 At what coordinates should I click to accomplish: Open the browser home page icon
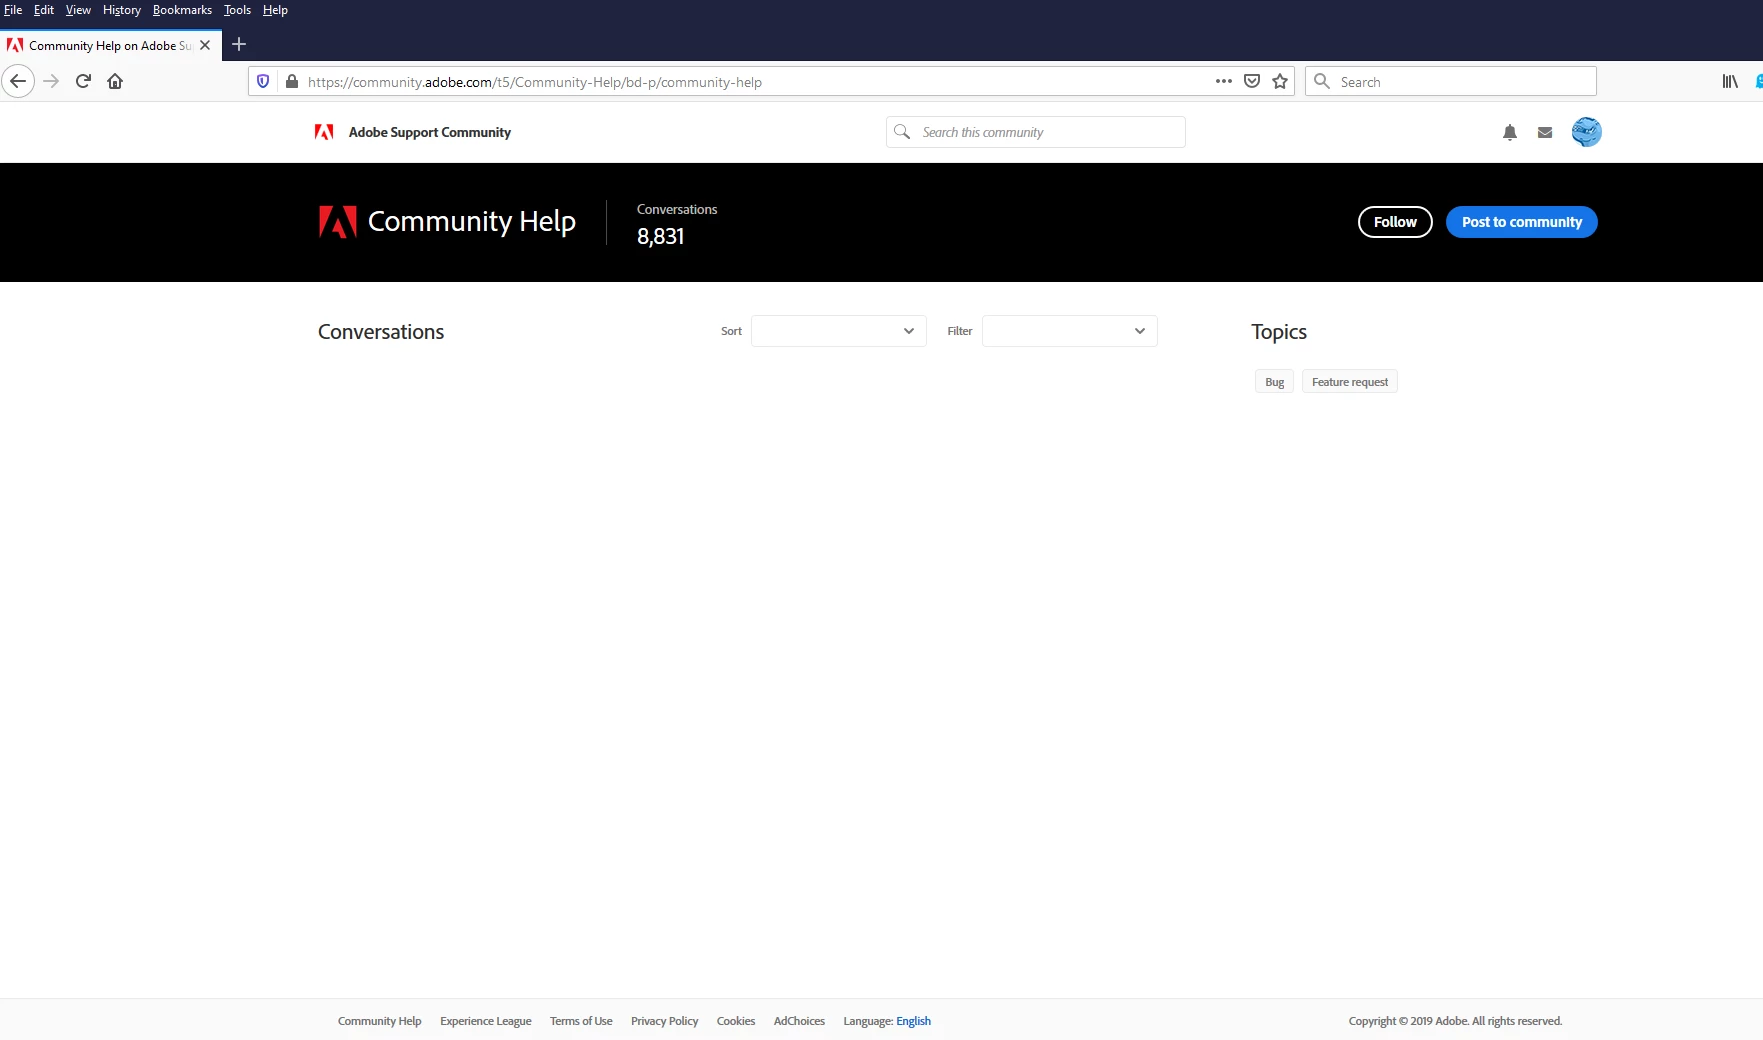pyautogui.click(x=115, y=81)
